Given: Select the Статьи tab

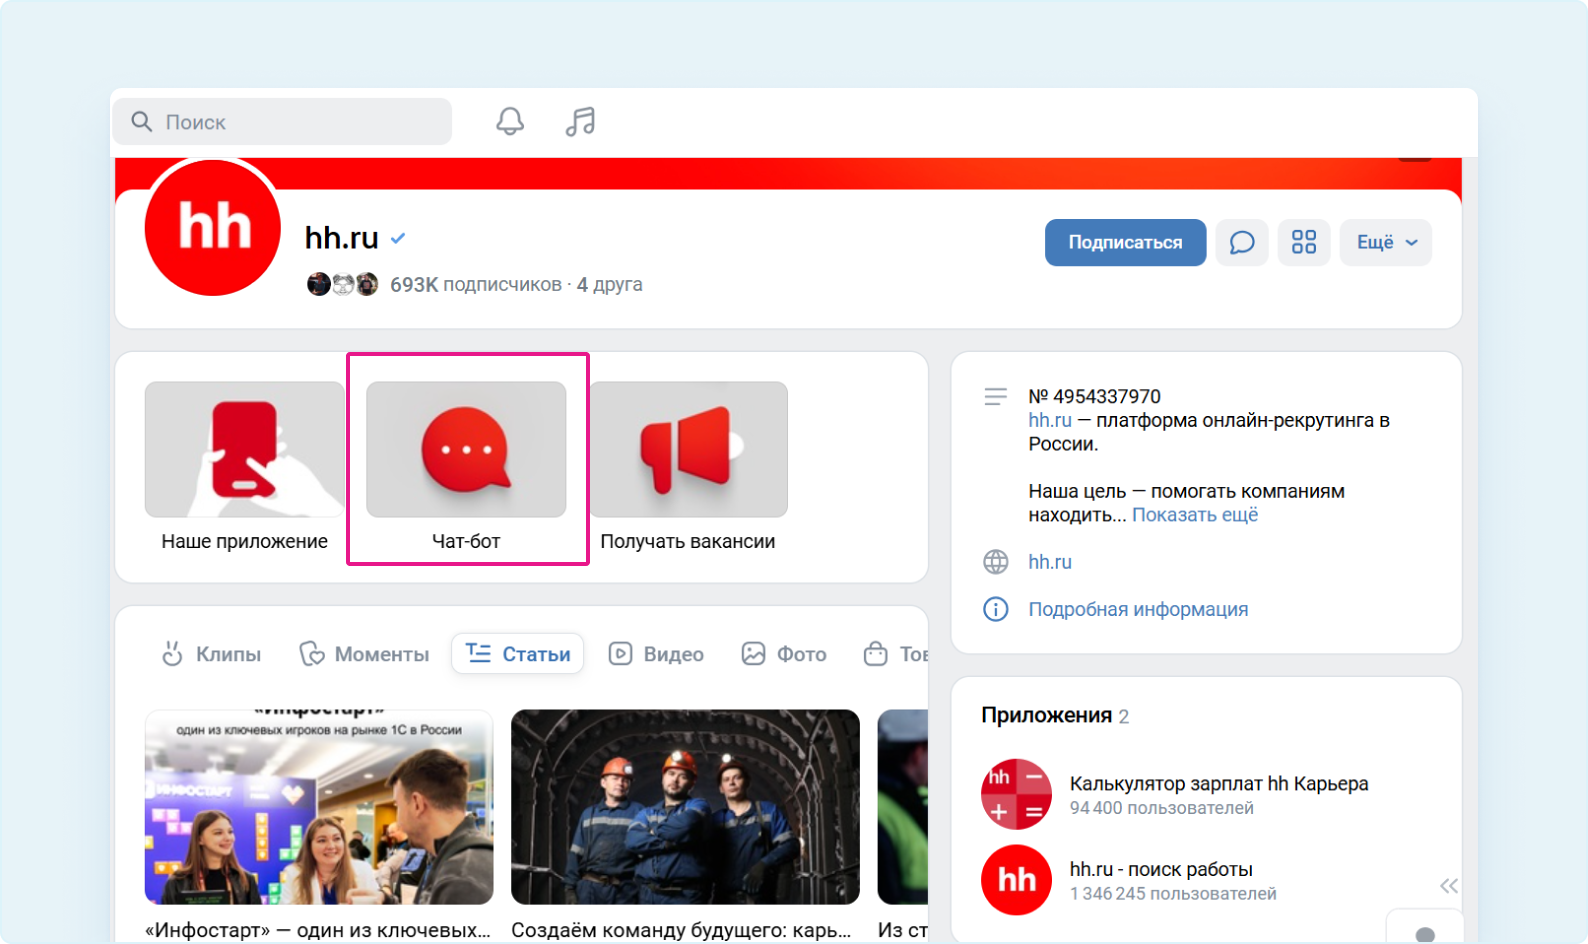Looking at the screenshot, I should pyautogui.click(x=518, y=654).
